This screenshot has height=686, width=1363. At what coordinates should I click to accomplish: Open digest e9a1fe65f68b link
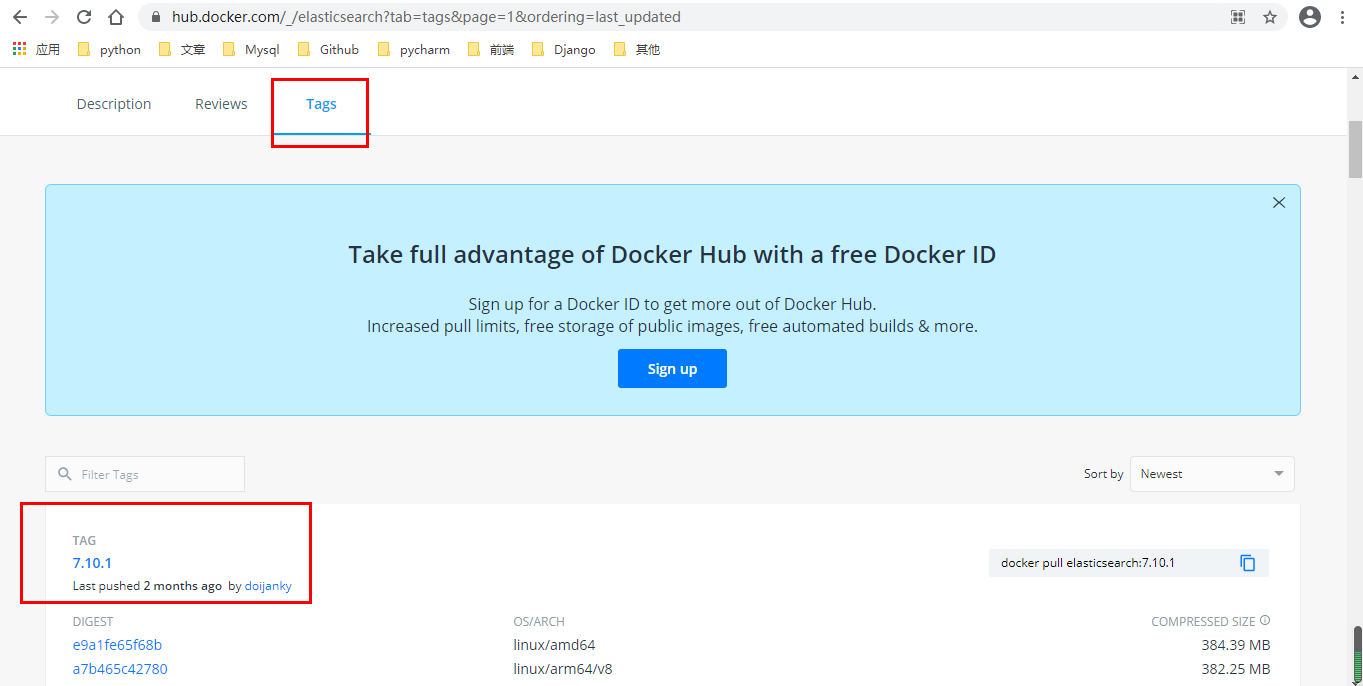(x=117, y=645)
